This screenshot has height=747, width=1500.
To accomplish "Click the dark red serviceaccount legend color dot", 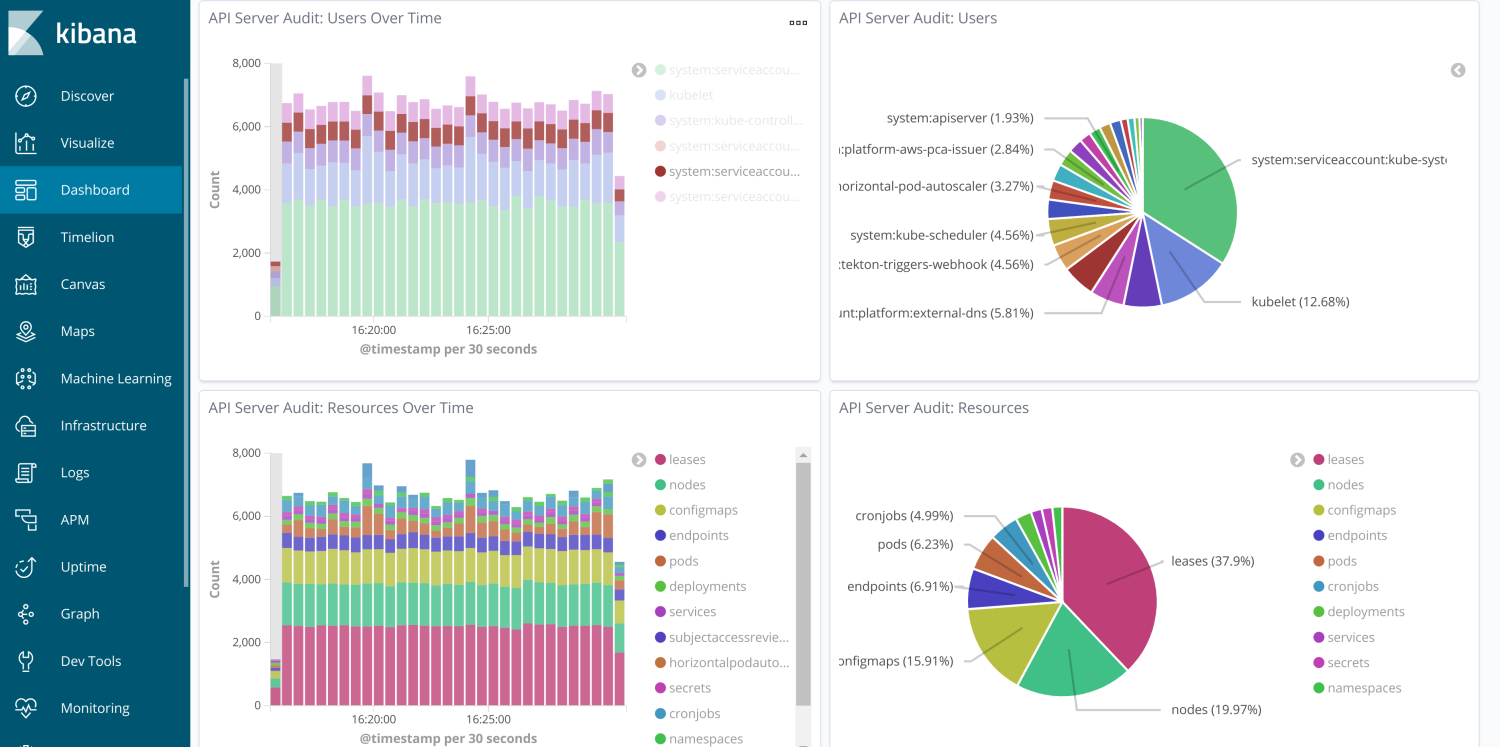I will [x=660, y=172].
